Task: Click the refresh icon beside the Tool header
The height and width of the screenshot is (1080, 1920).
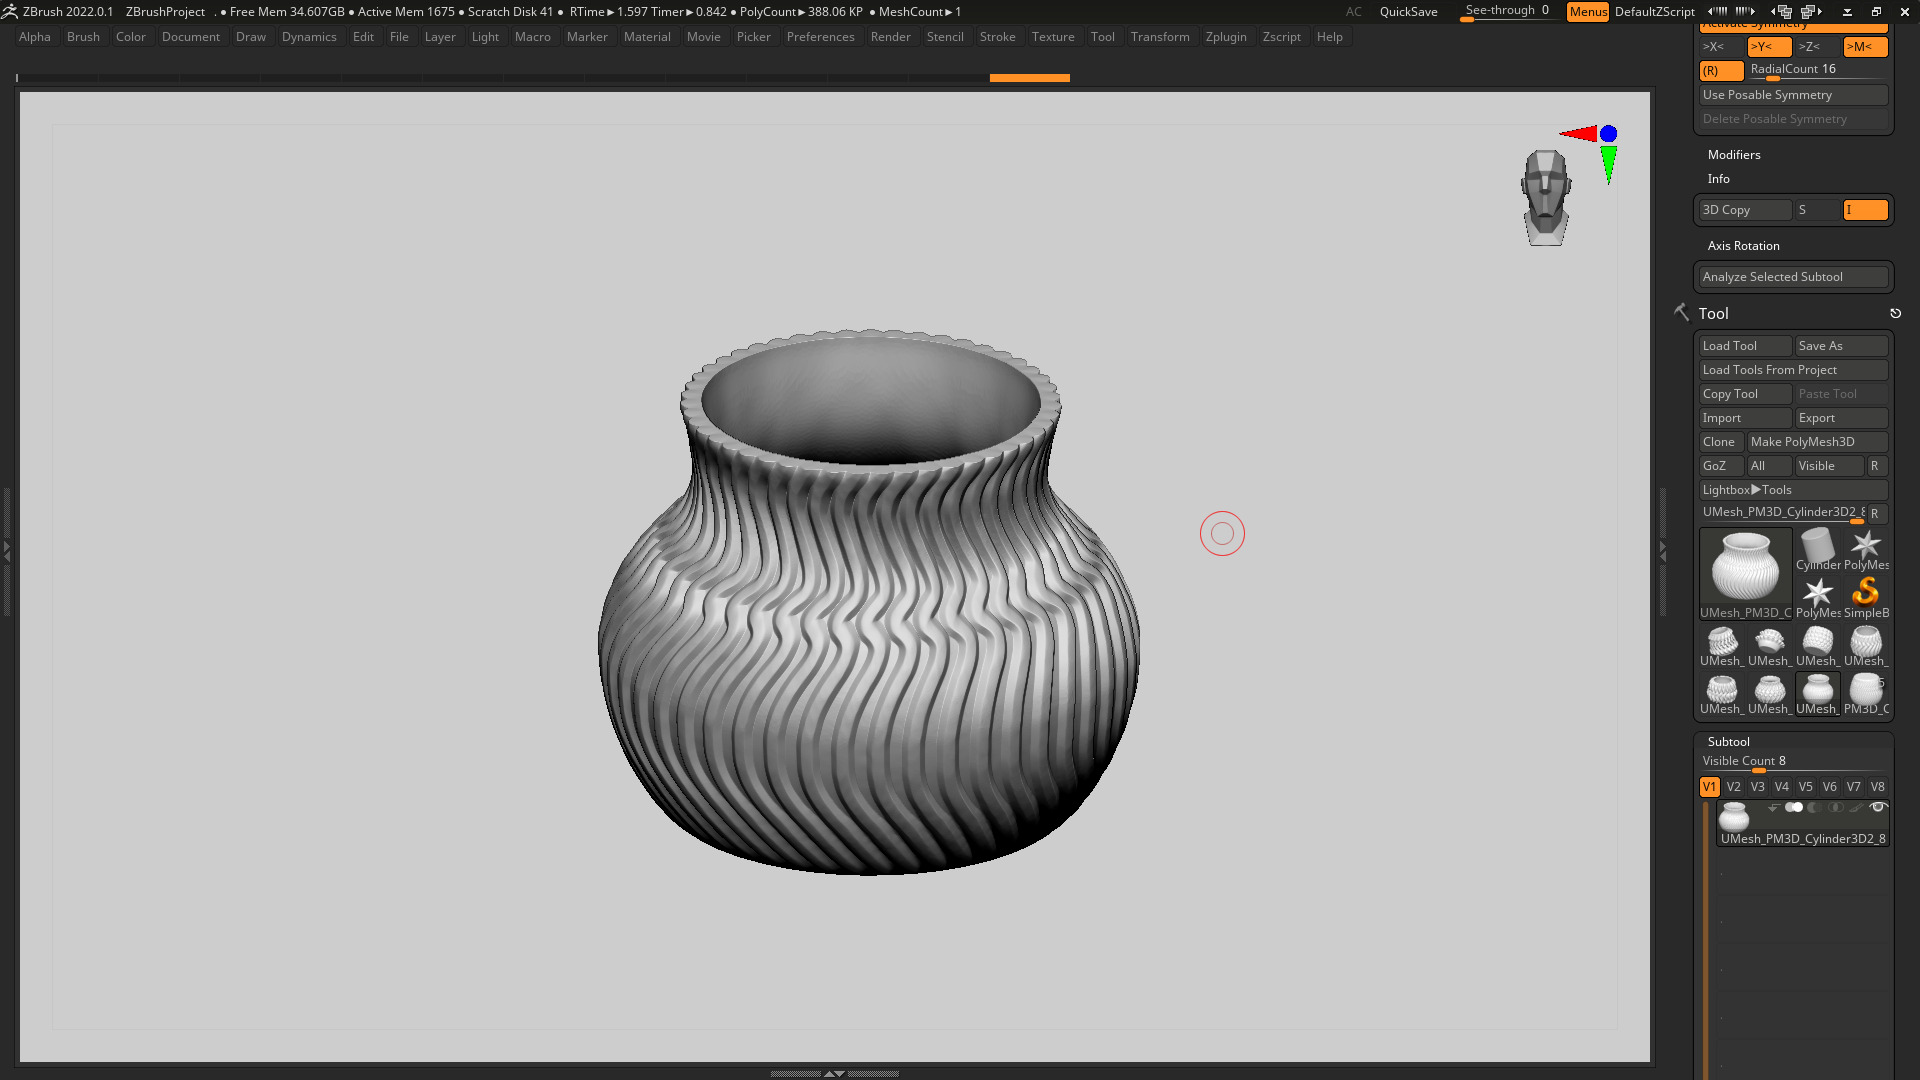Action: [x=1895, y=314]
